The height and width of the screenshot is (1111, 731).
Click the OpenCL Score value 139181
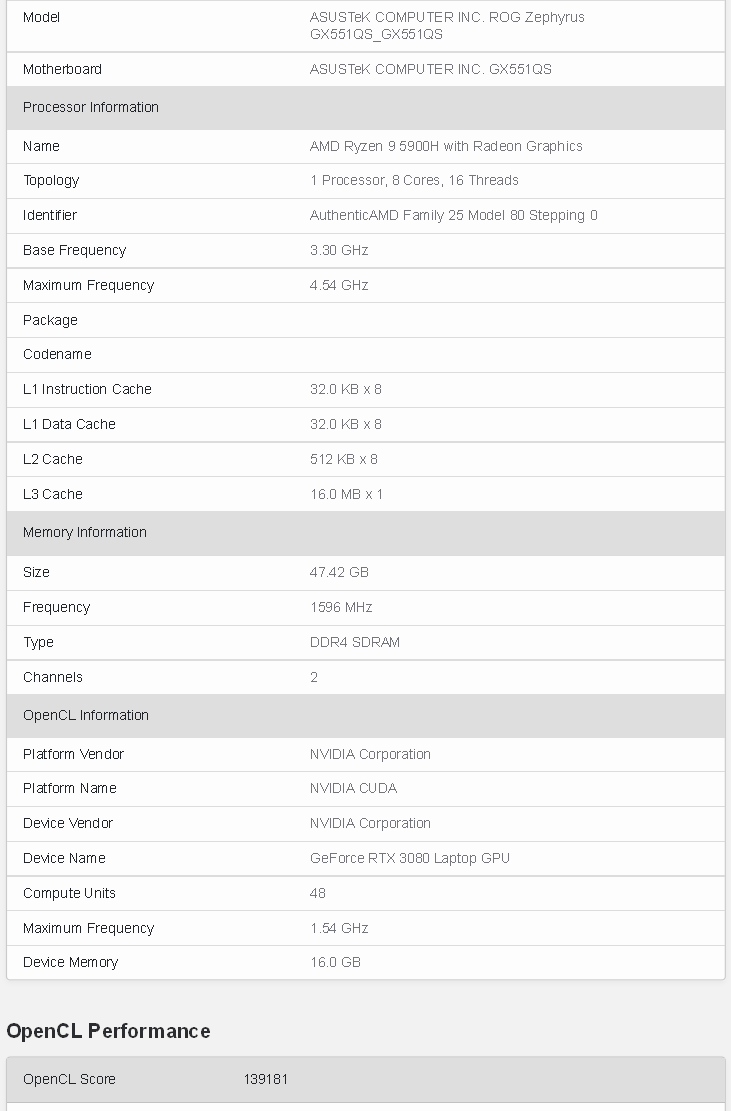click(x=266, y=1079)
